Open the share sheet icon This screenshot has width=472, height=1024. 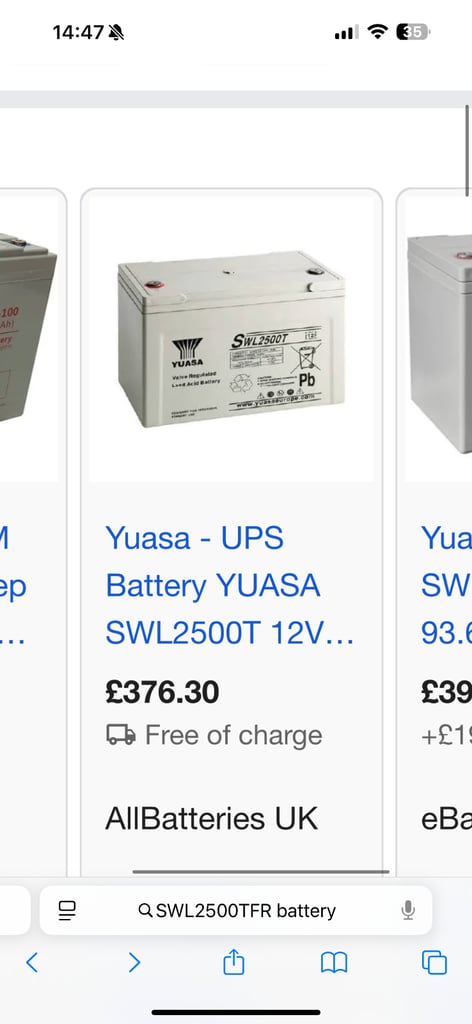click(234, 961)
